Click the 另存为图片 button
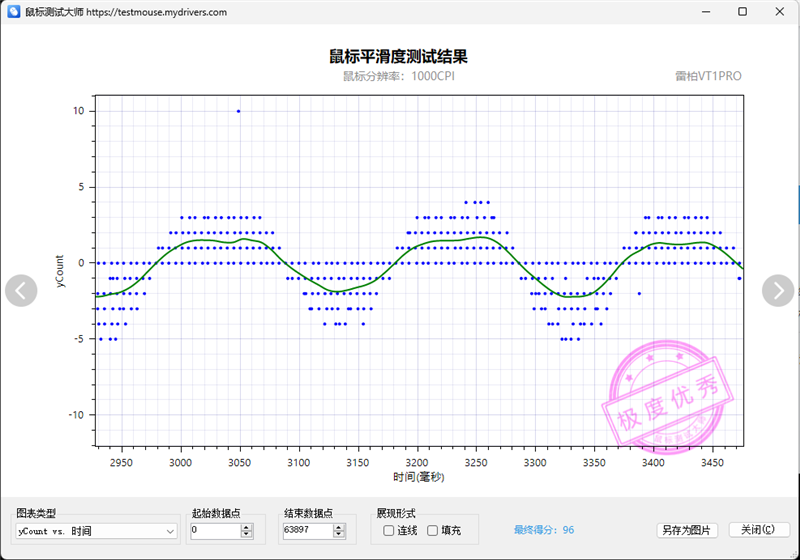The width and height of the screenshot is (800, 560). (687, 530)
